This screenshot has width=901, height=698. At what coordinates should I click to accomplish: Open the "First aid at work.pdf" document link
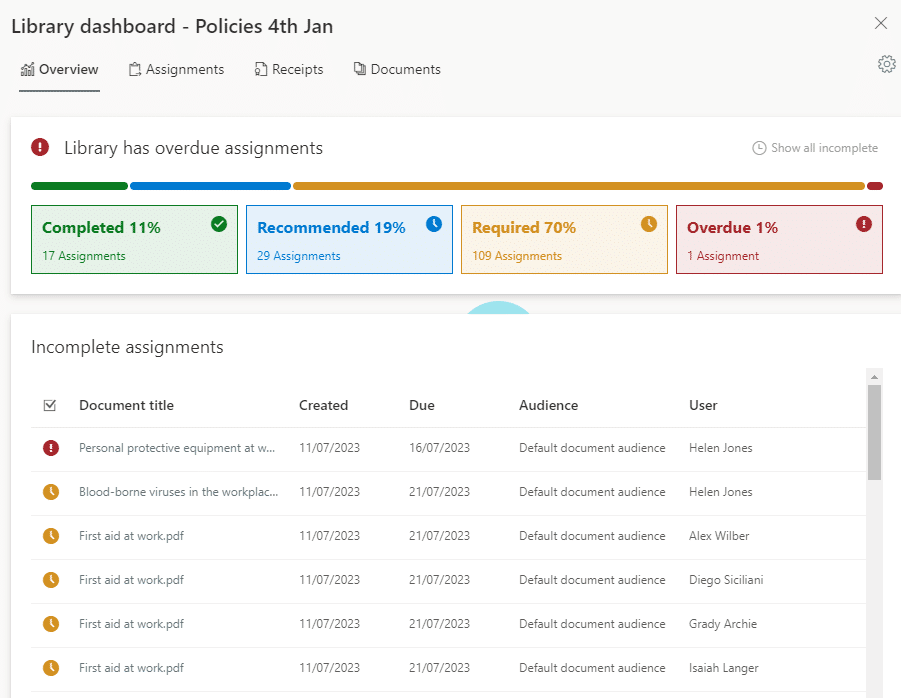132,535
